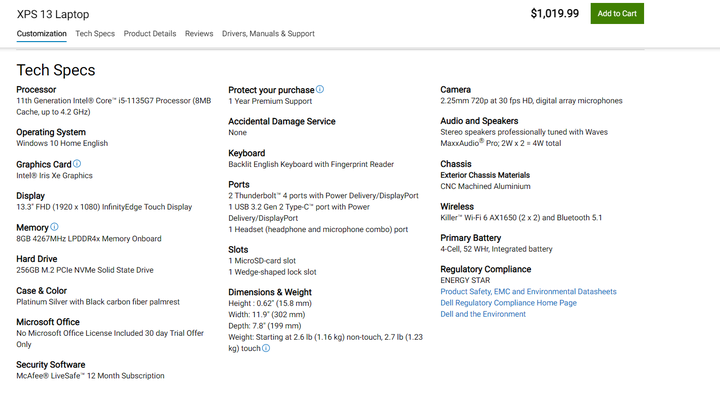The width and height of the screenshot is (720, 396).
Task: Click the XPS 13 Laptop product title
Action: click(x=53, y=14)
